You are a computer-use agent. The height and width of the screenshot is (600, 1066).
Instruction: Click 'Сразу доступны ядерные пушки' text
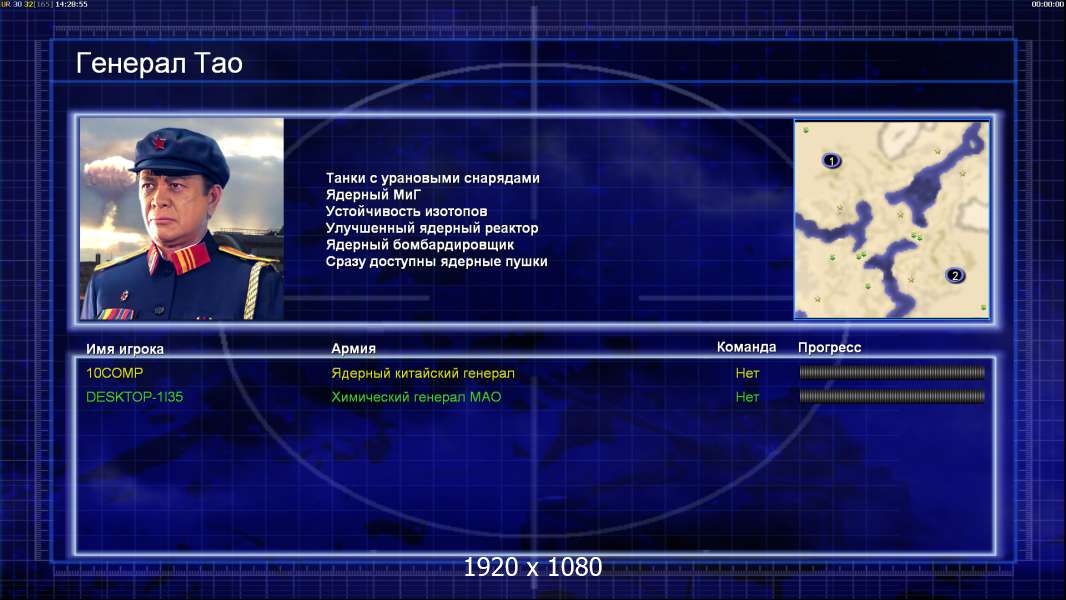point(436,262)
